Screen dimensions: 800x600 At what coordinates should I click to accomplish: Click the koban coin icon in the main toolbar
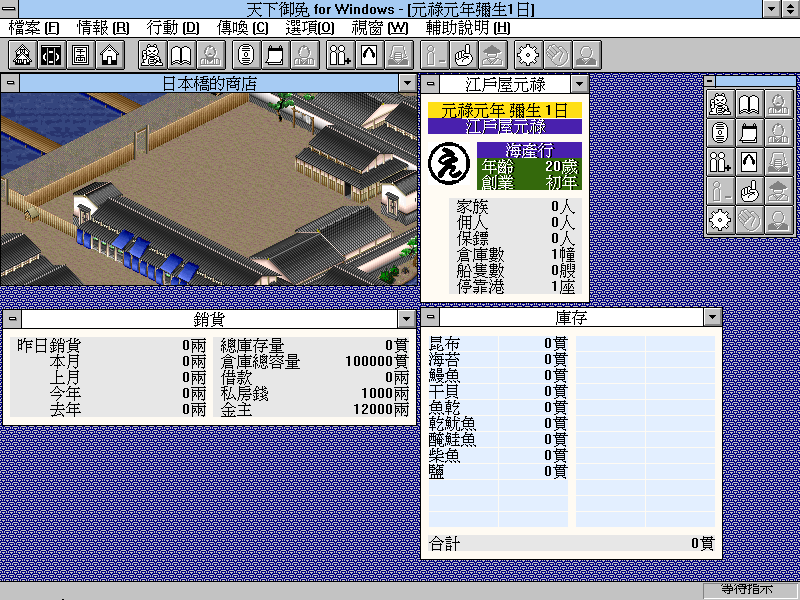[246, 55]
